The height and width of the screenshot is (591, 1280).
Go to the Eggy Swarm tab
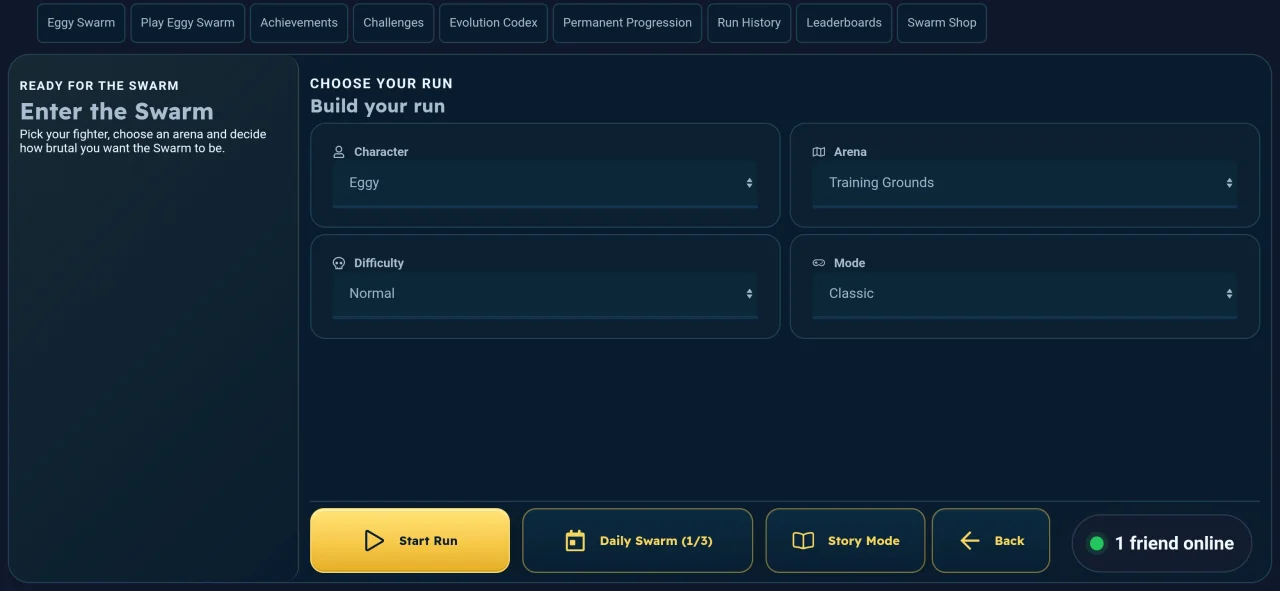[81, 23]
